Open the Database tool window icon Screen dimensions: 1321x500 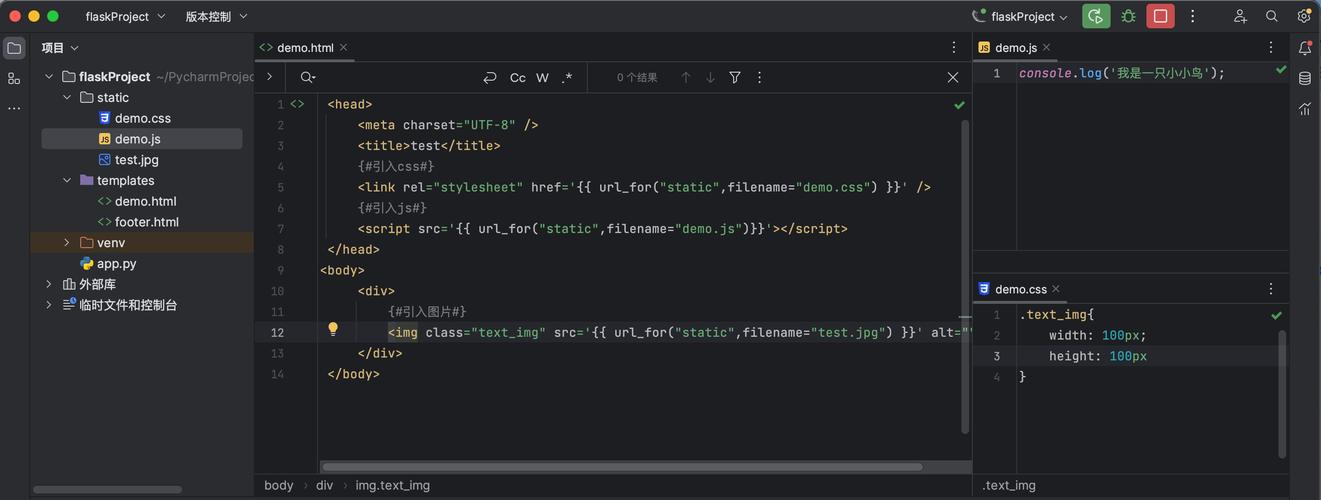[1305, 79]
